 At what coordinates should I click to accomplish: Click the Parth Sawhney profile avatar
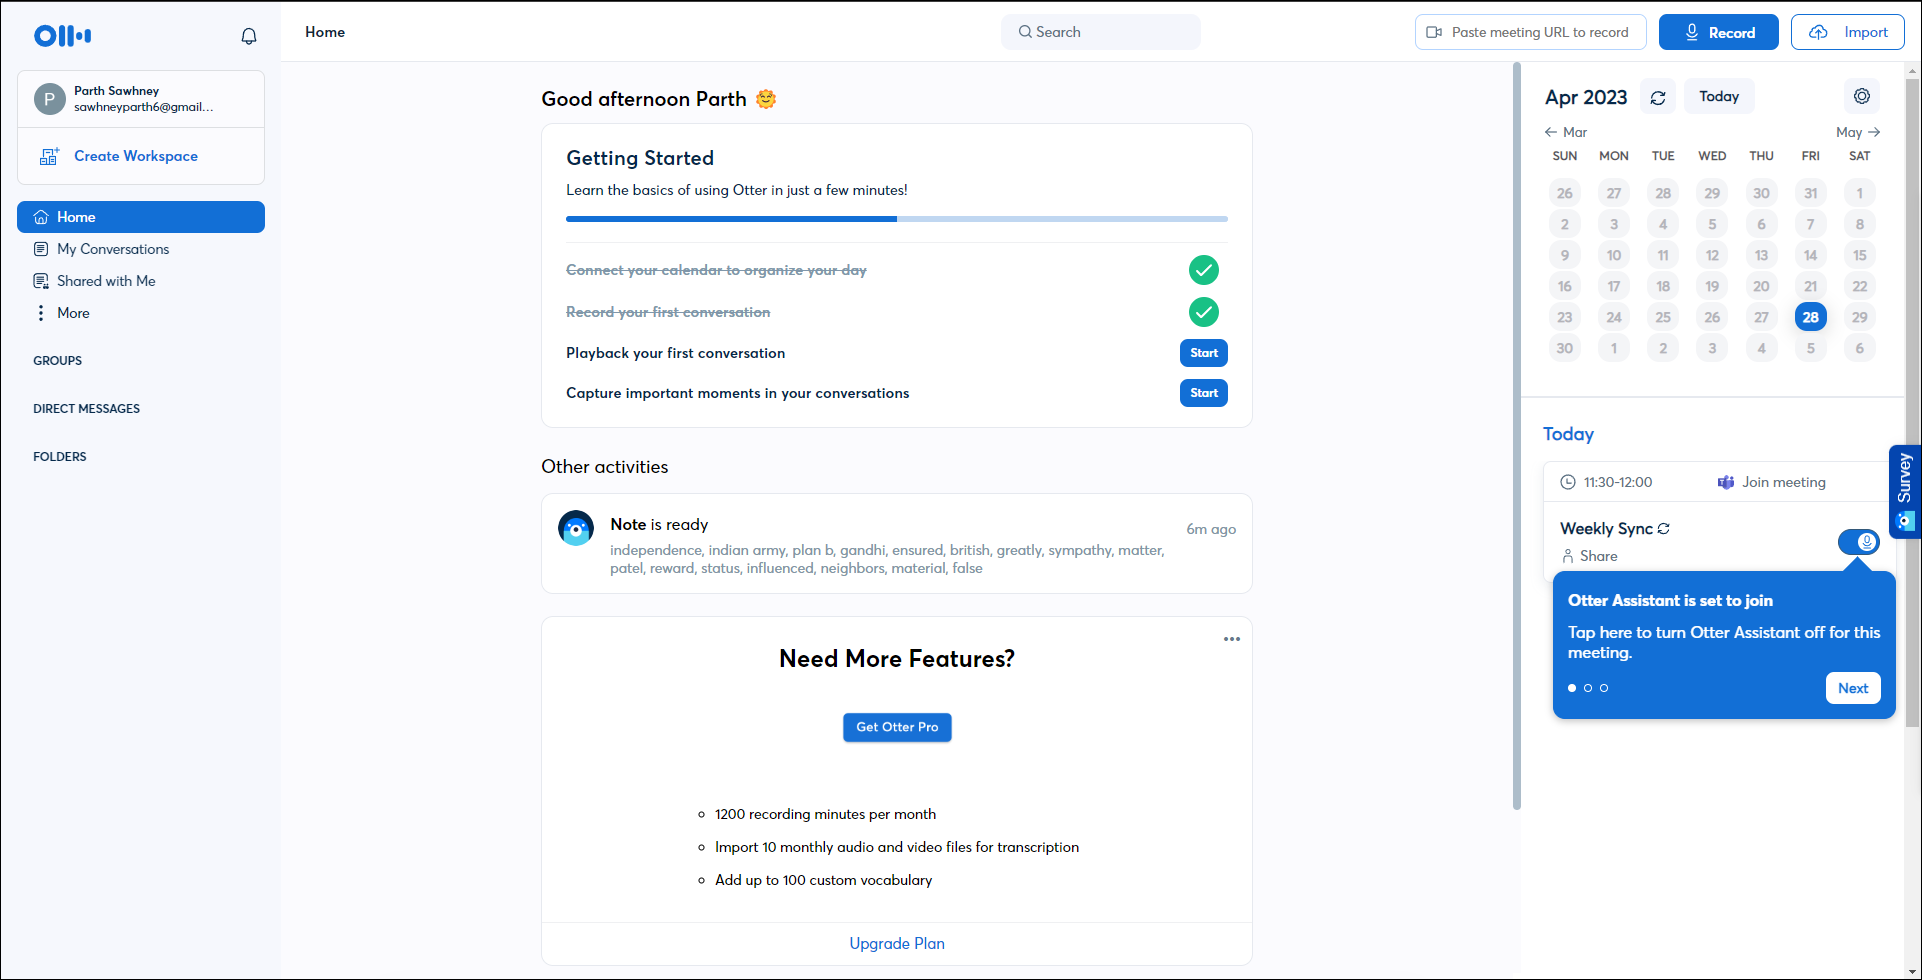[49, 99]
